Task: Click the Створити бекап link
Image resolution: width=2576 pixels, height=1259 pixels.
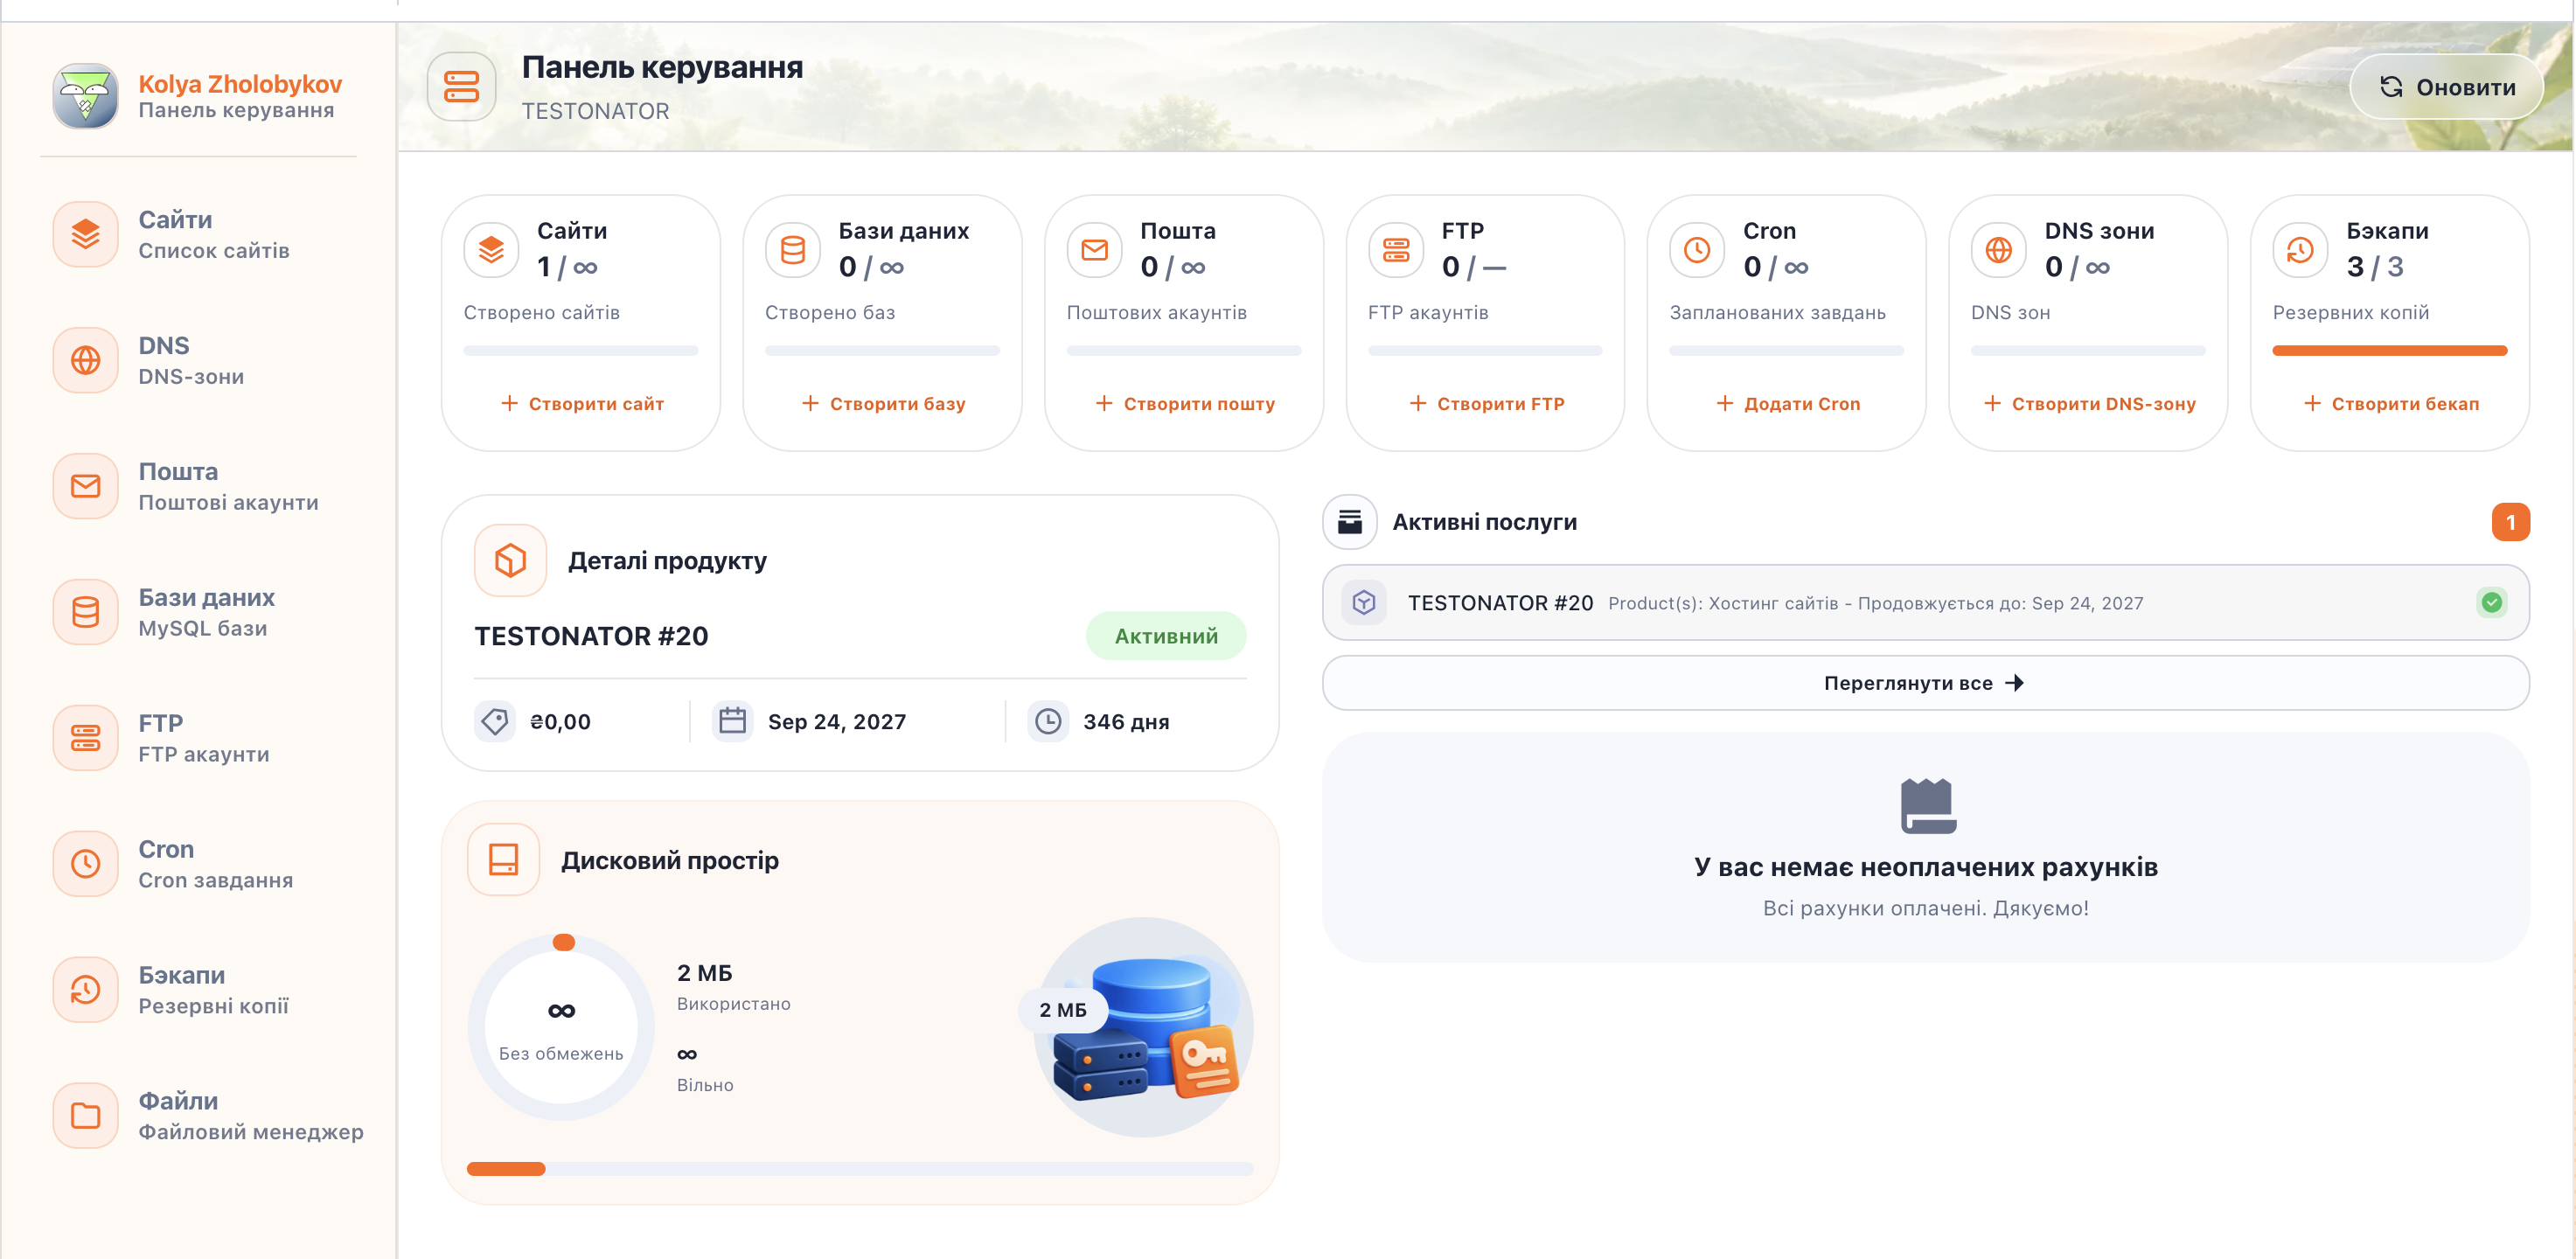Action: 2392,404
